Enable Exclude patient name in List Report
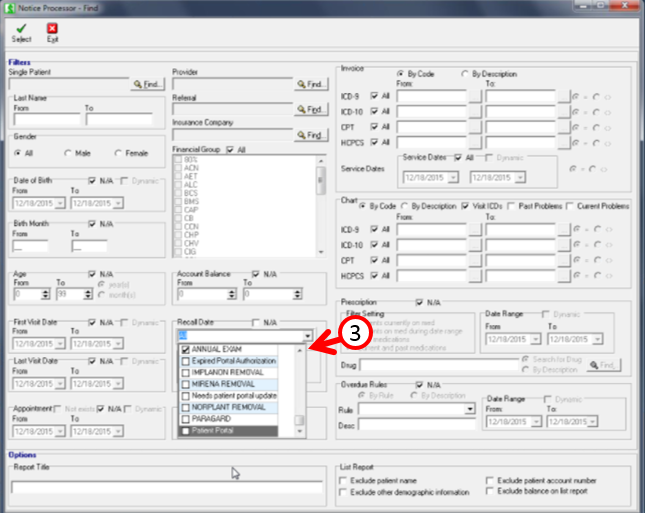Image resolution: width=645 pixels, height=513 pixels. (x=344, y=481)
